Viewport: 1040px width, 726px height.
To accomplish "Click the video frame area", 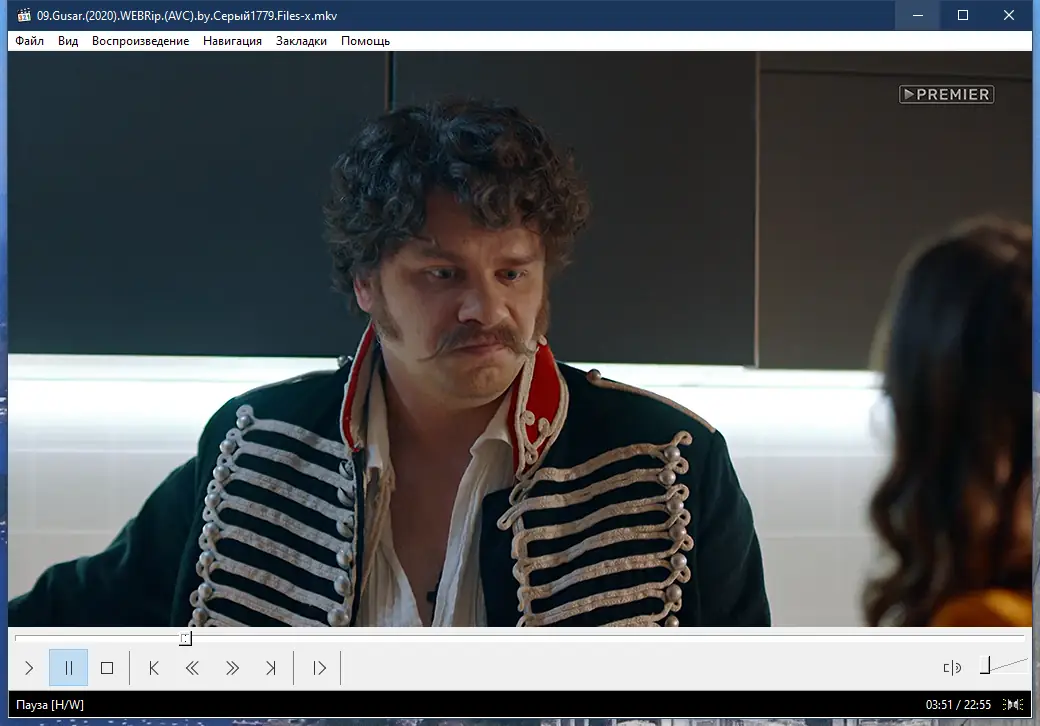I will pyautogui.click(x=520, y=339).
